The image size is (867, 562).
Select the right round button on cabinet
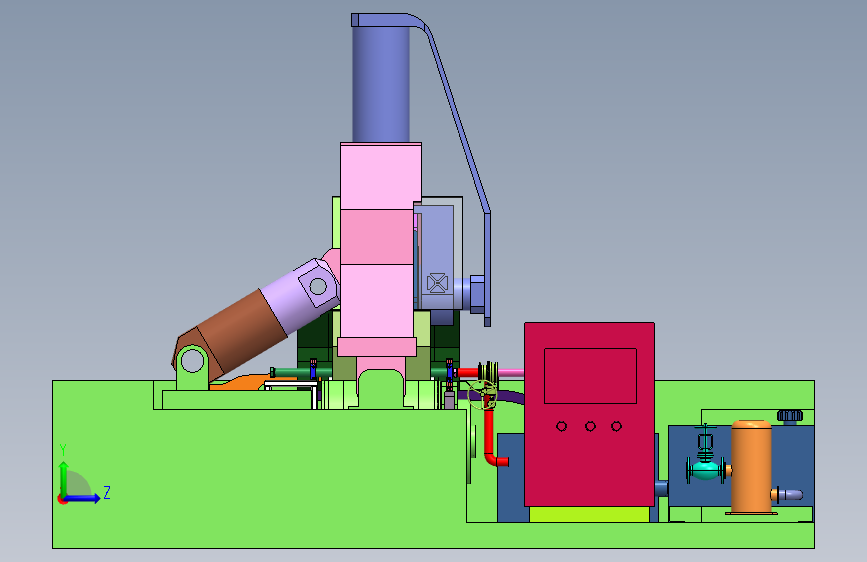coord(617,426)
